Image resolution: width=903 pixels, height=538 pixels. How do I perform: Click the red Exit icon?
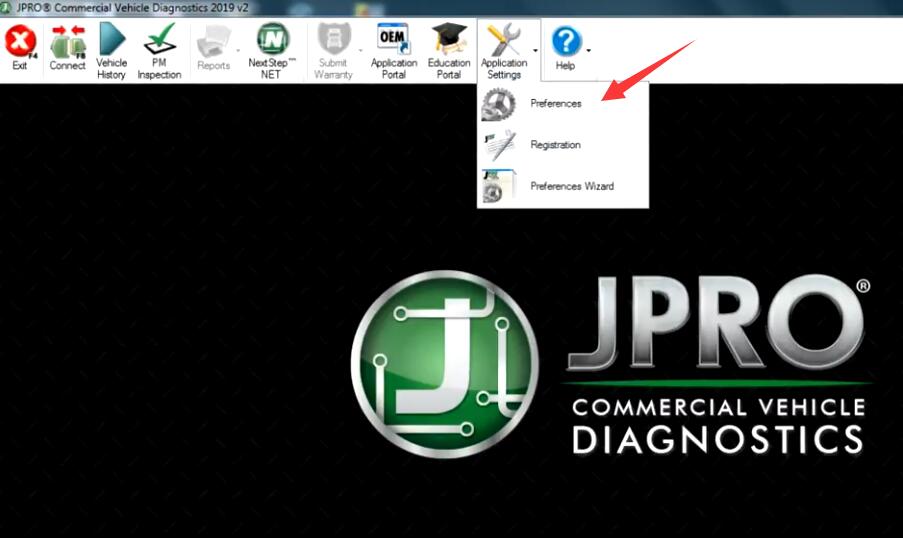[20, 41]
